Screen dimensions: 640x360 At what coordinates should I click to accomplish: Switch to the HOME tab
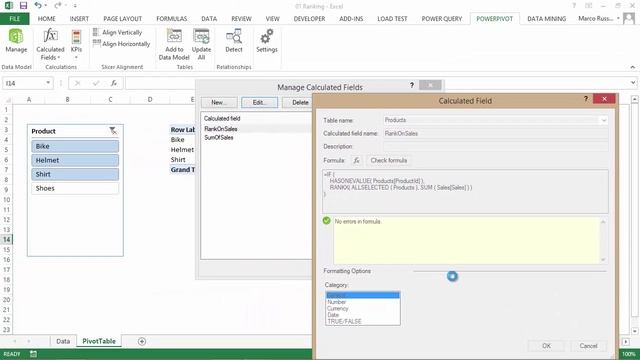click(x=47, y=19)
